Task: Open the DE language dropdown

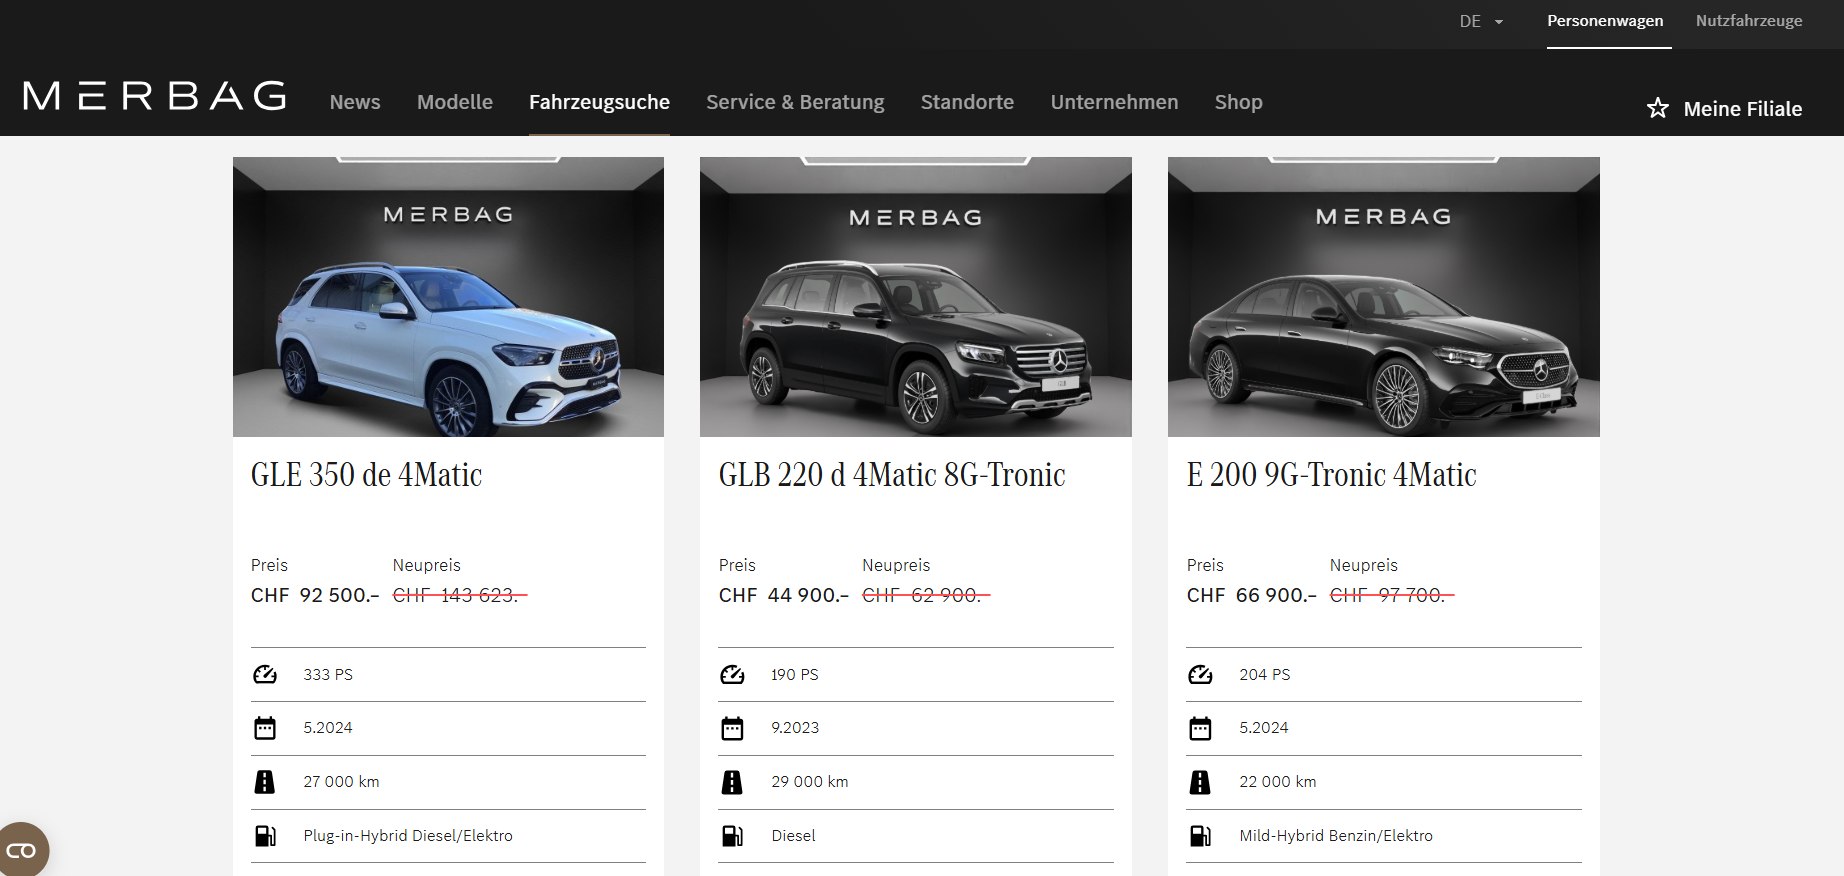Action: pyautogui.click(x=1481, y=21)
